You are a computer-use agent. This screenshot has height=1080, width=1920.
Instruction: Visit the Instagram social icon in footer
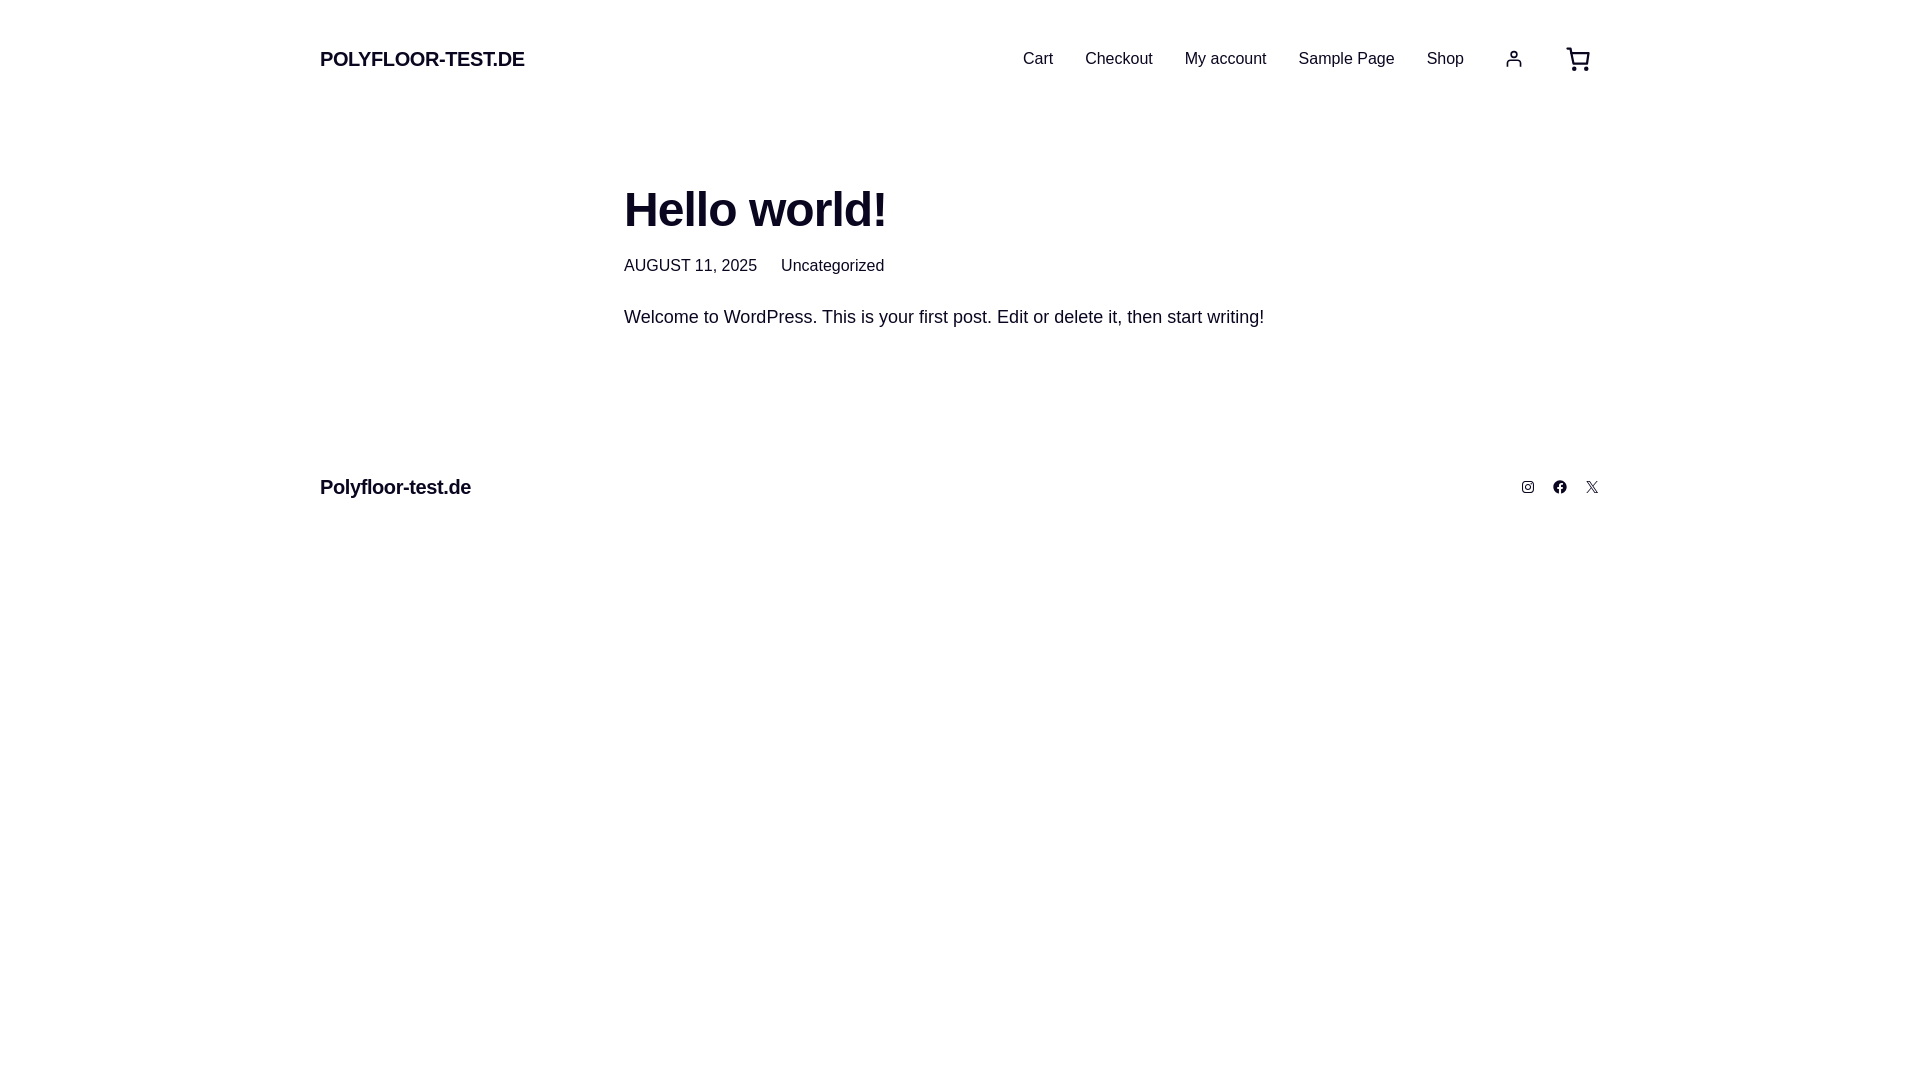coord(1527,487)
